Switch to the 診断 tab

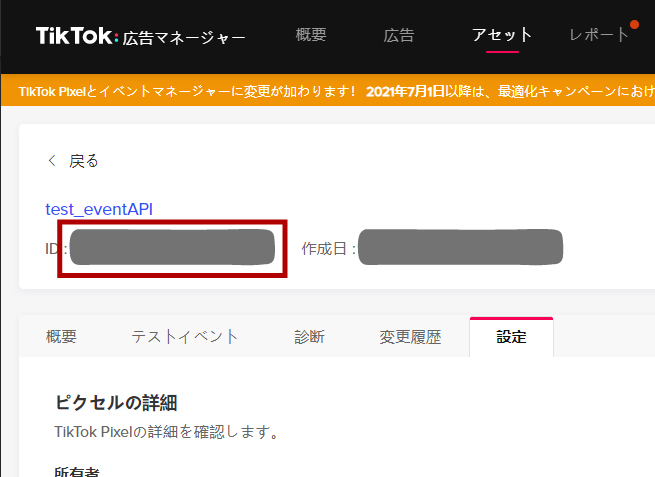pyautogui.click(x=309, y=337)
